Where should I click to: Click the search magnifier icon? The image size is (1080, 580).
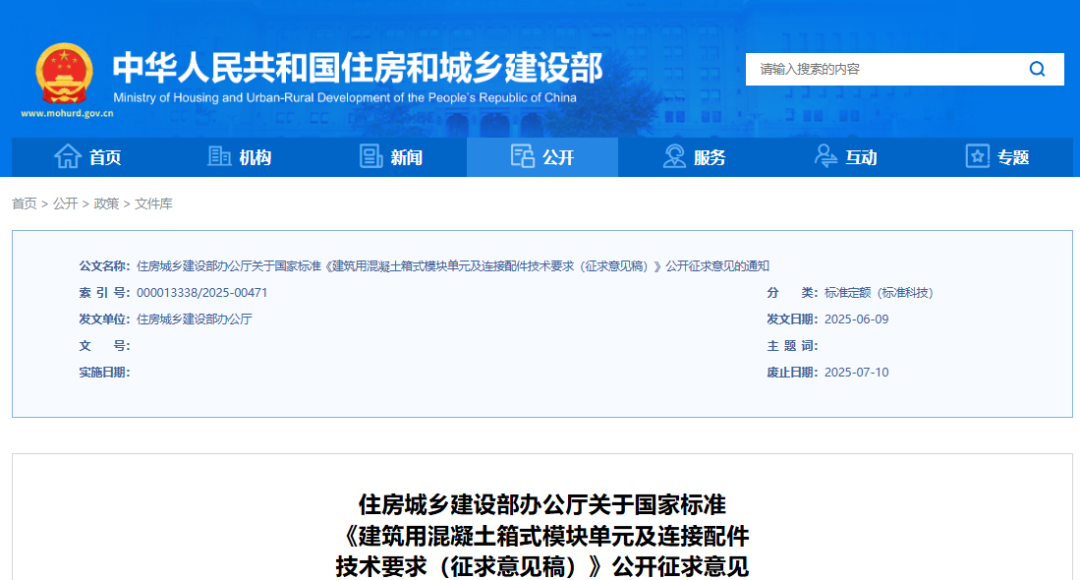pos(1037,69)
